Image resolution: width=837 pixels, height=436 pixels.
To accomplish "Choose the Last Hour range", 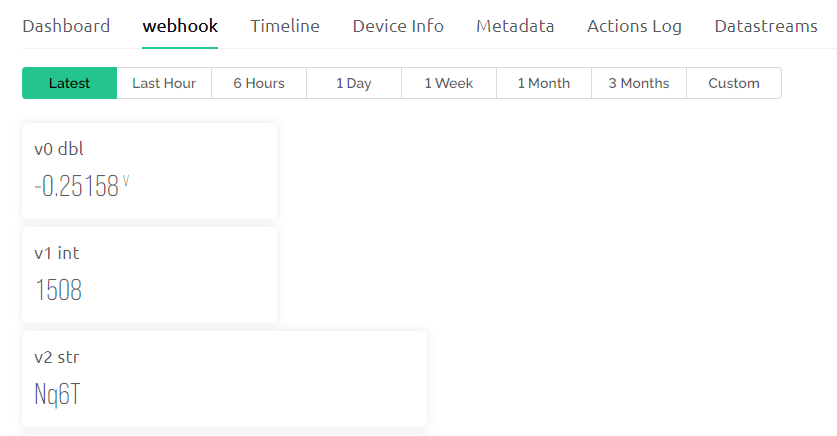I will (x=164, y=83).
